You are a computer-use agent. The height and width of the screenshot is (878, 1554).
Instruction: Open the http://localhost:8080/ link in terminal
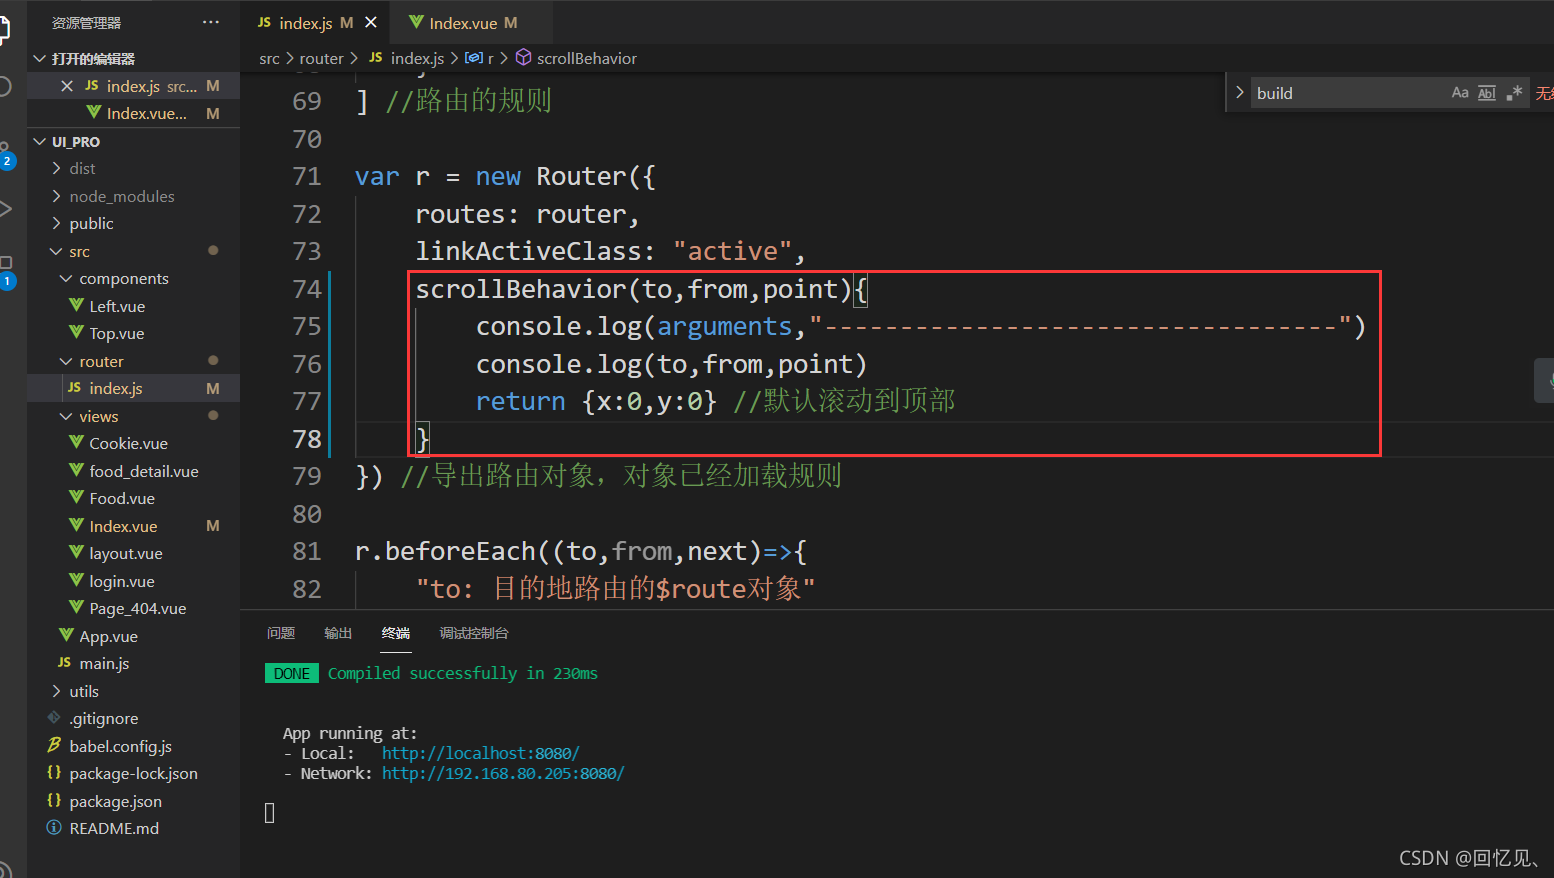[x=480, y=753]
